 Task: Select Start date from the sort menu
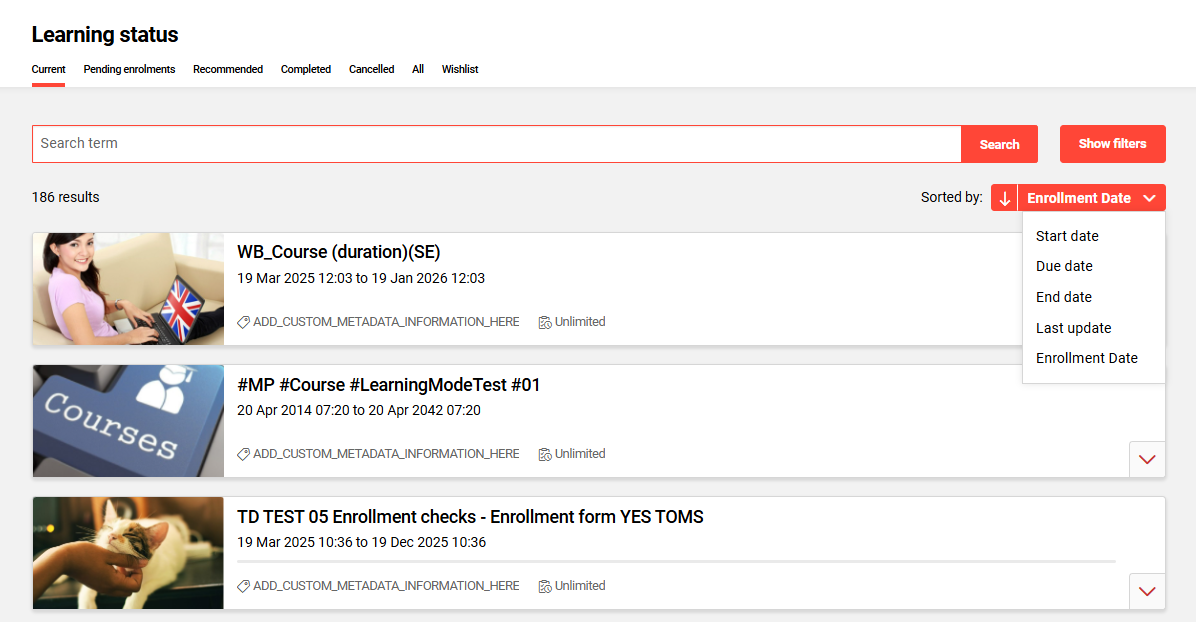coord(1067,236)
